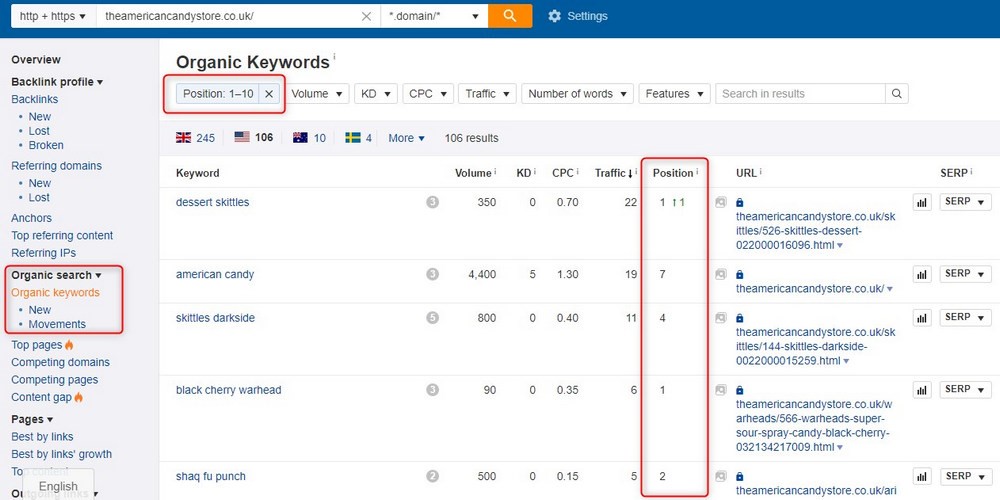The image size is (1000, 500).
Task: Go to Content gap report
Action: (40, 397)
